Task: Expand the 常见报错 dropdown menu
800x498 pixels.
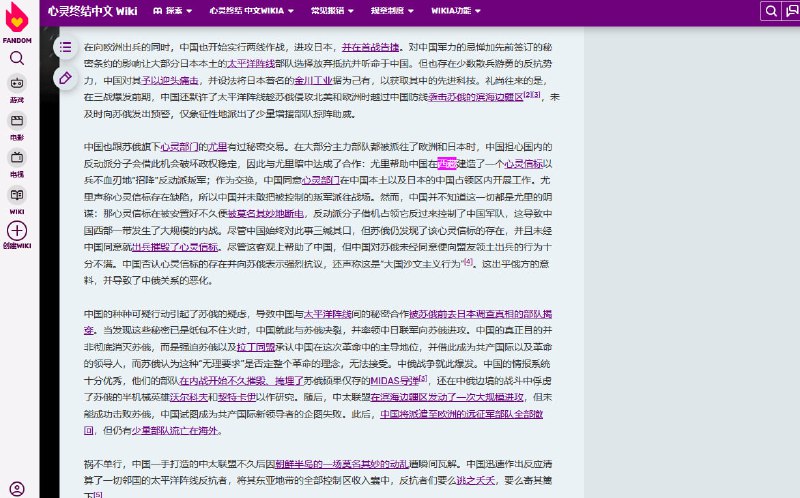Action: pos(332,11)
